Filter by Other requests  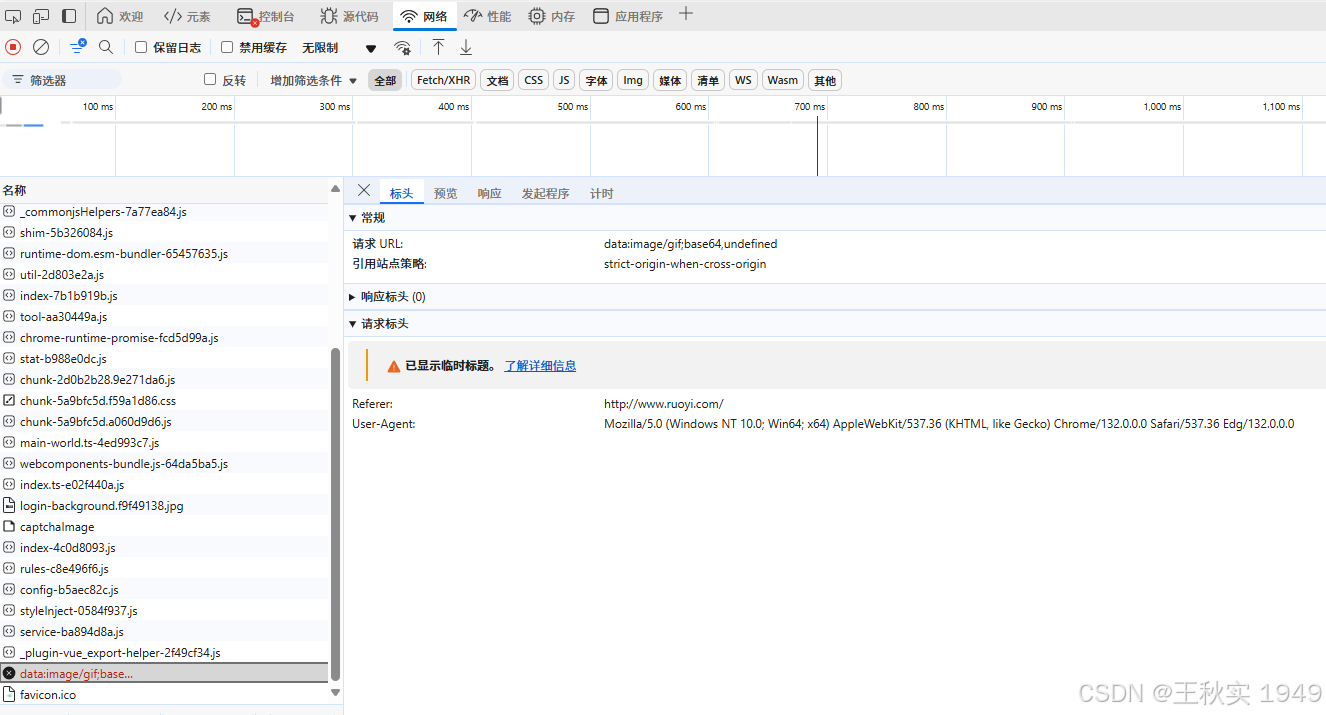point(825,80)
